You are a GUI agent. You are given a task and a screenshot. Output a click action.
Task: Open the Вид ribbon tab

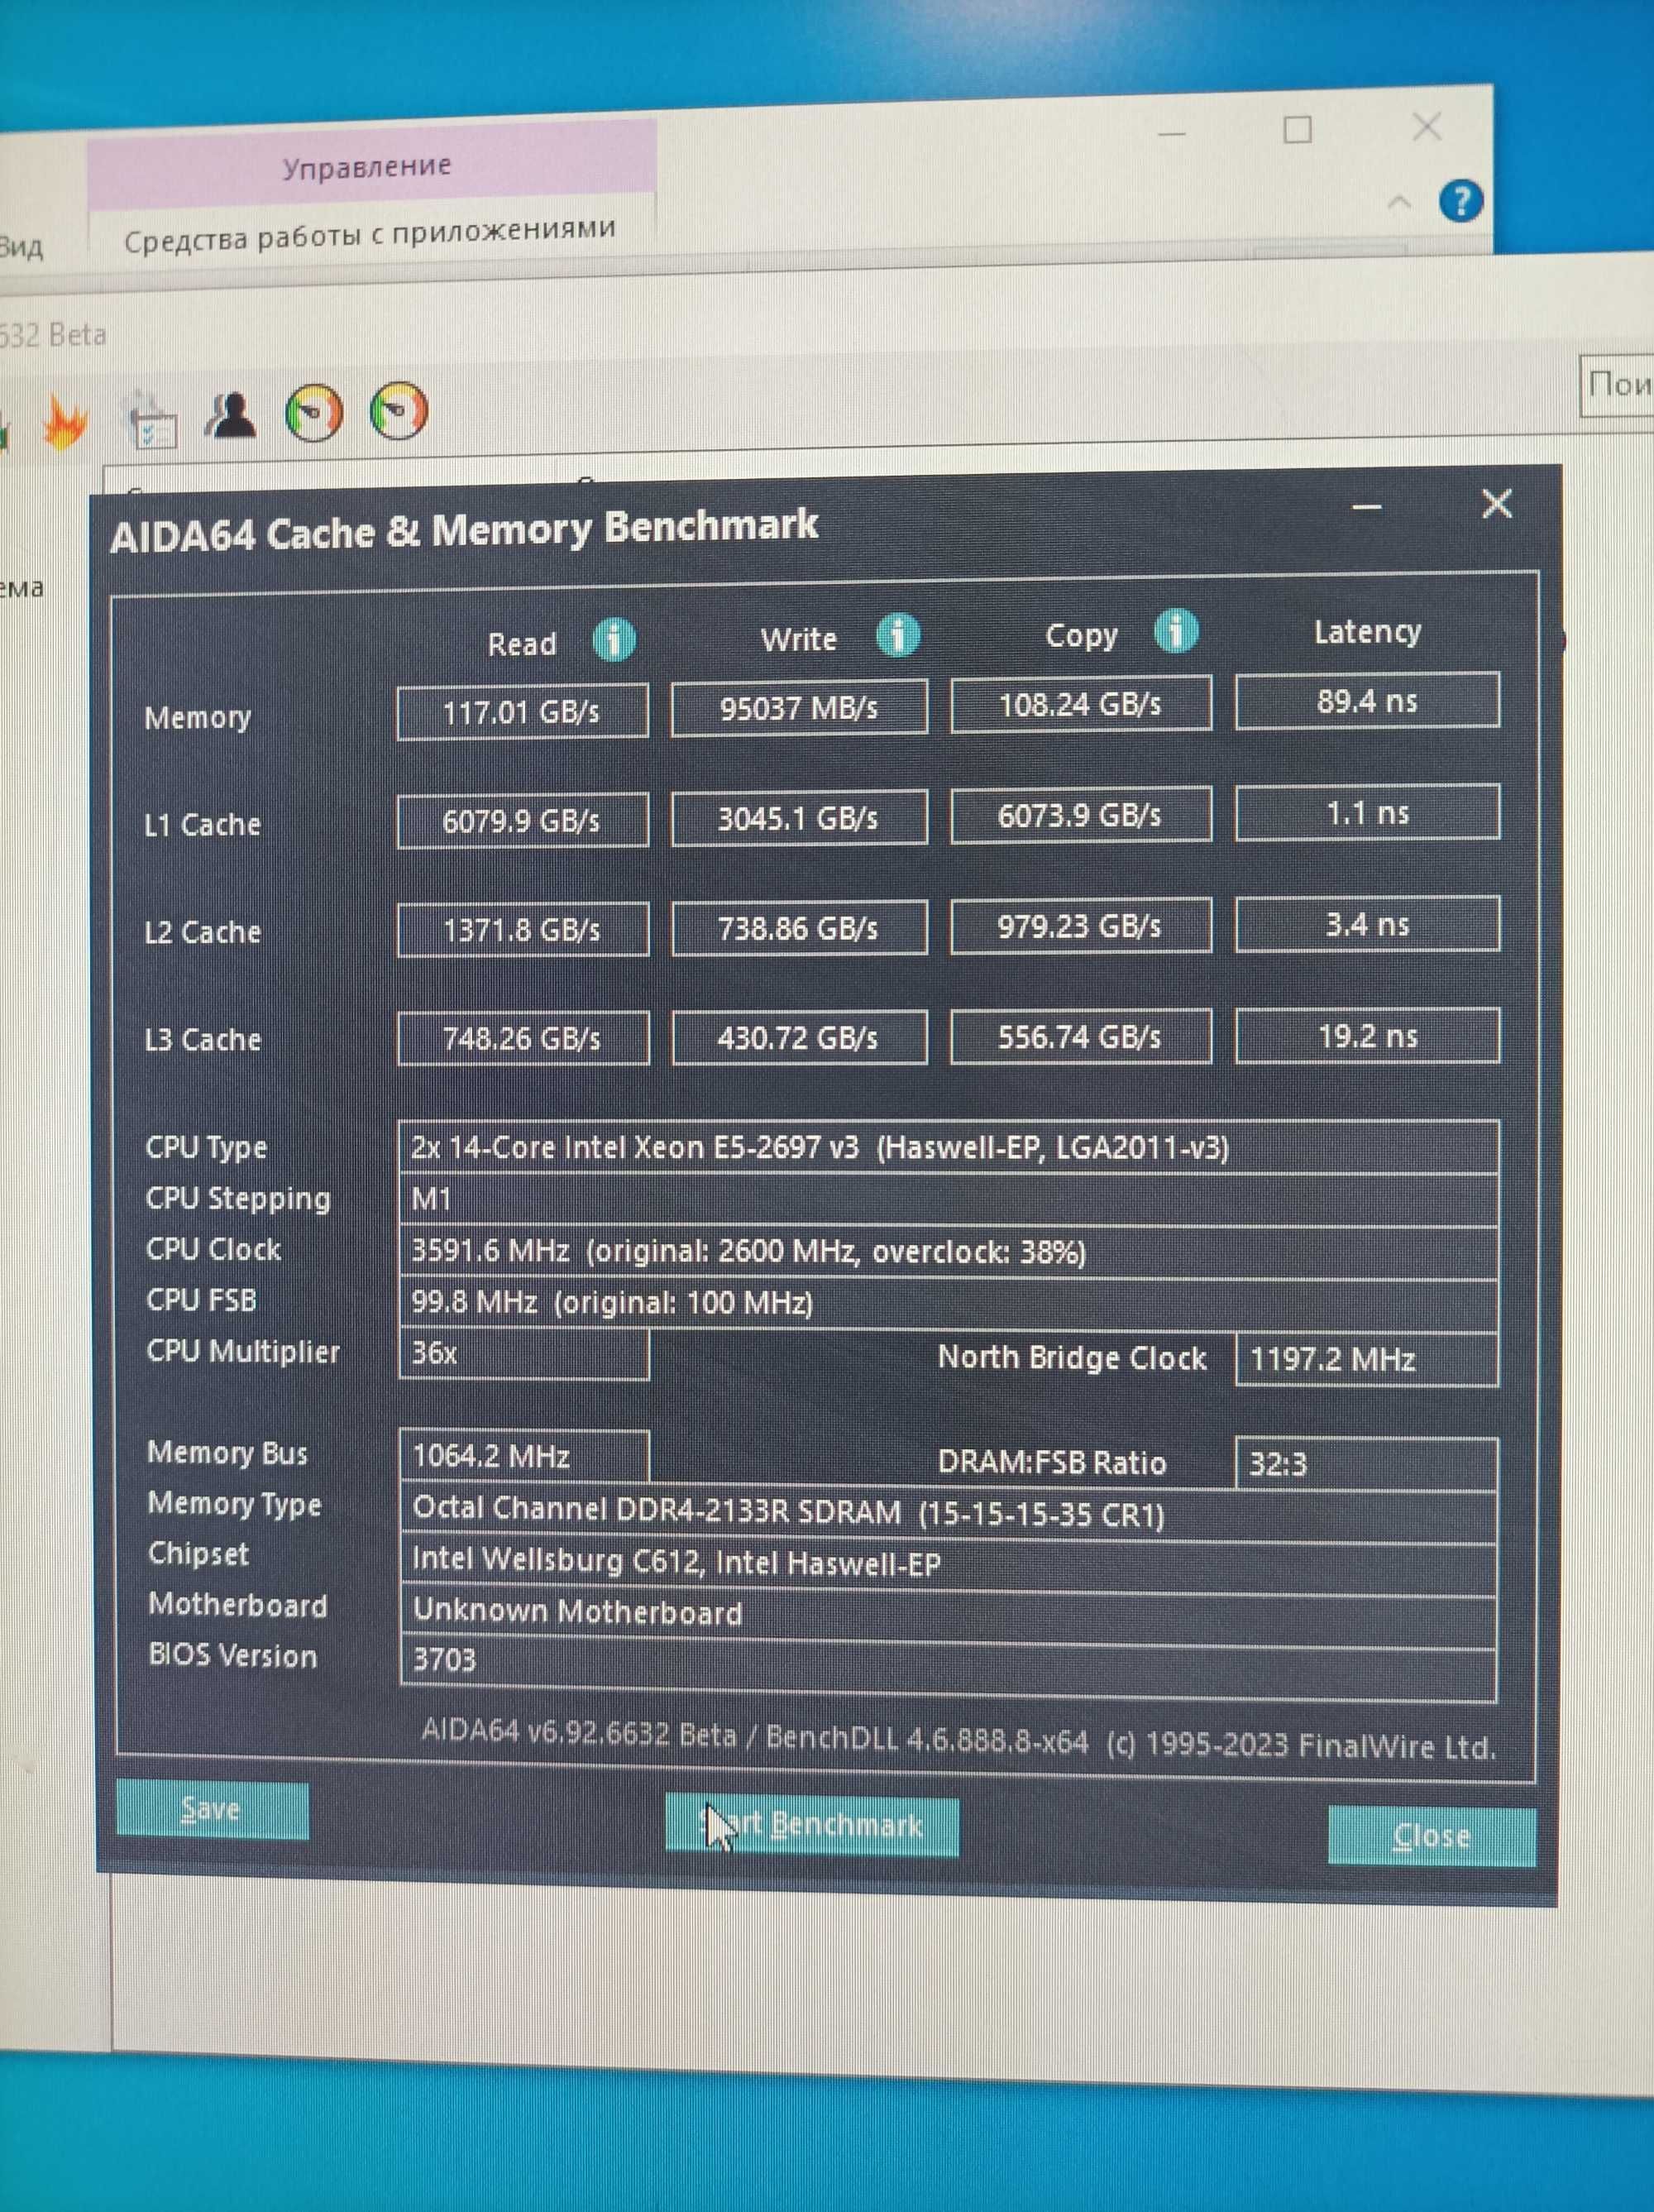[21, 246]
